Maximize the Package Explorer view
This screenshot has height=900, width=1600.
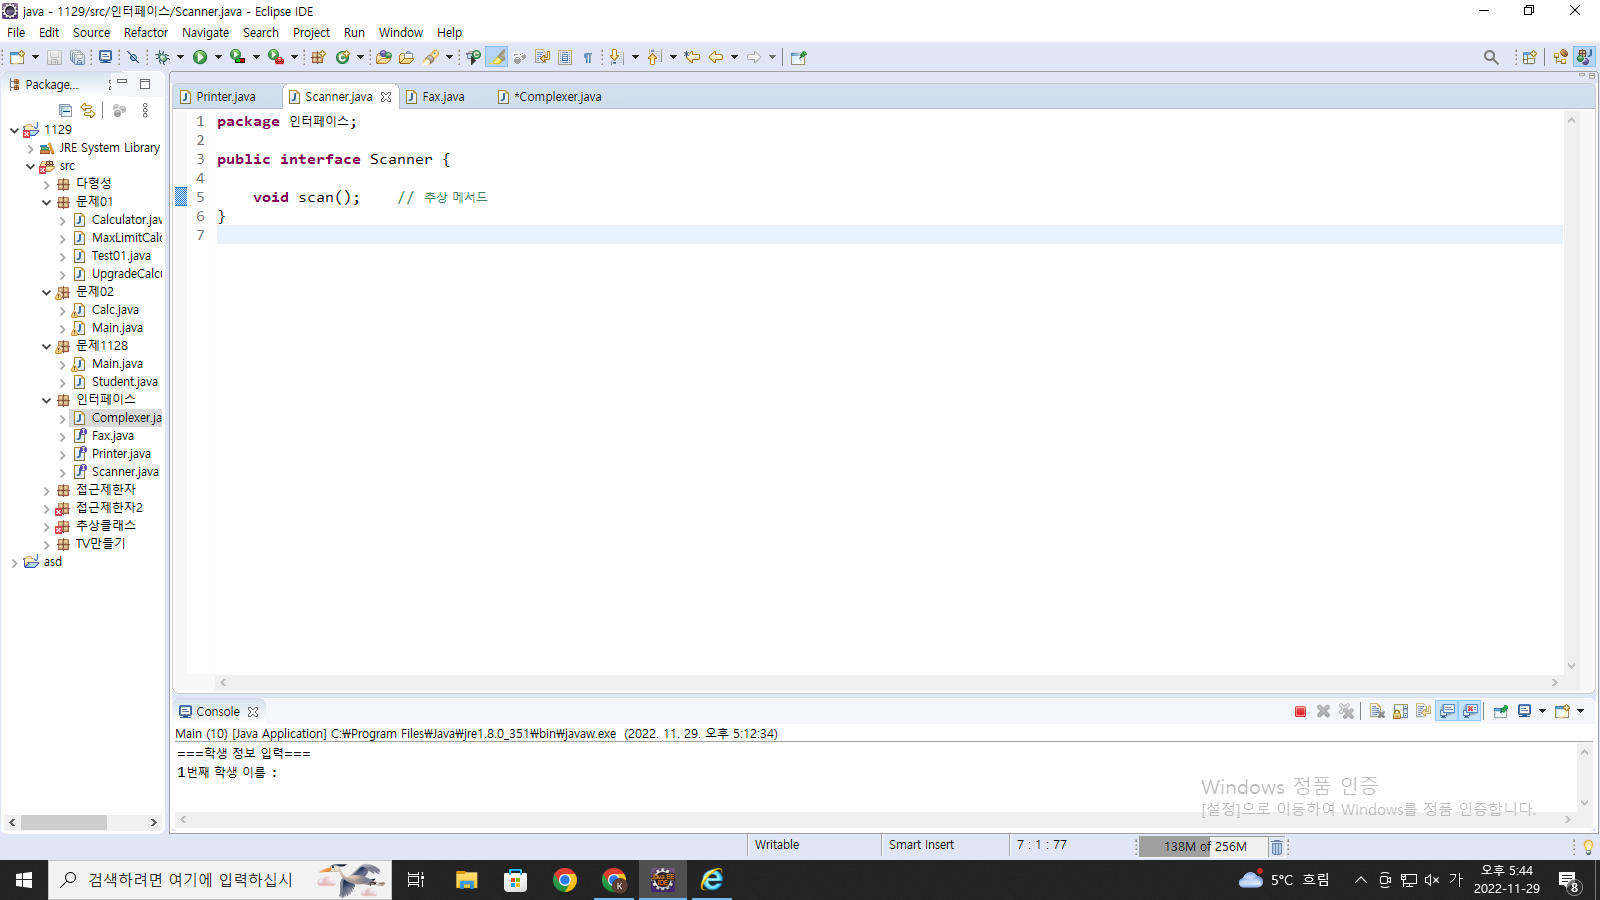145,84
